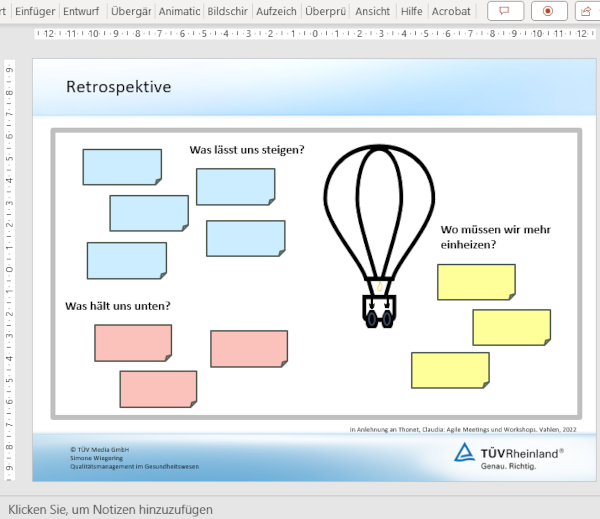Go to the Animationen tab
600x519 pixels.
click(x=179, y=11)
